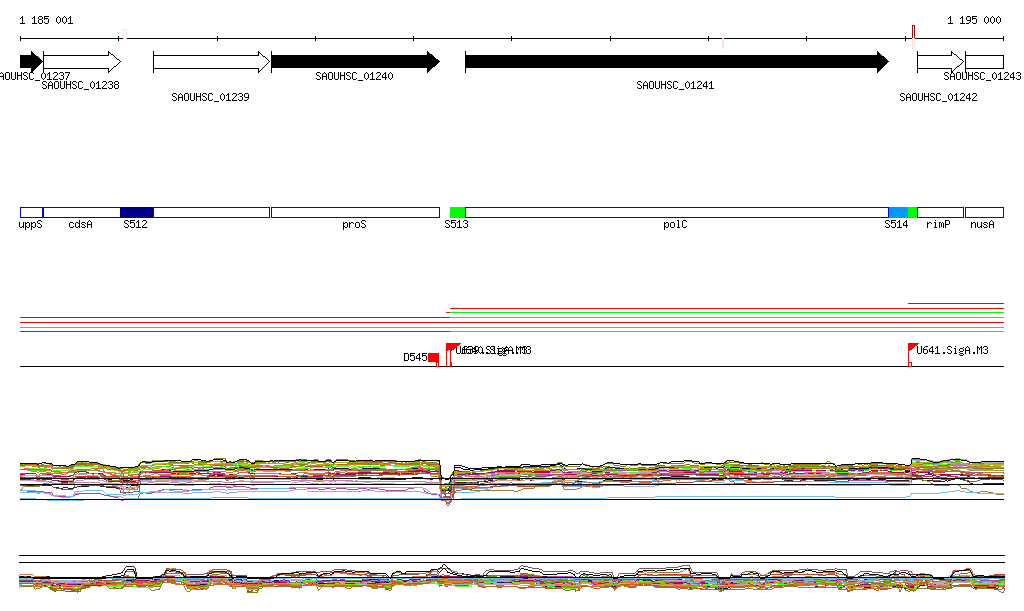Select the cdsA segment box
Image resolution: width=1024 pixels, height=611 pixels.
82,212
